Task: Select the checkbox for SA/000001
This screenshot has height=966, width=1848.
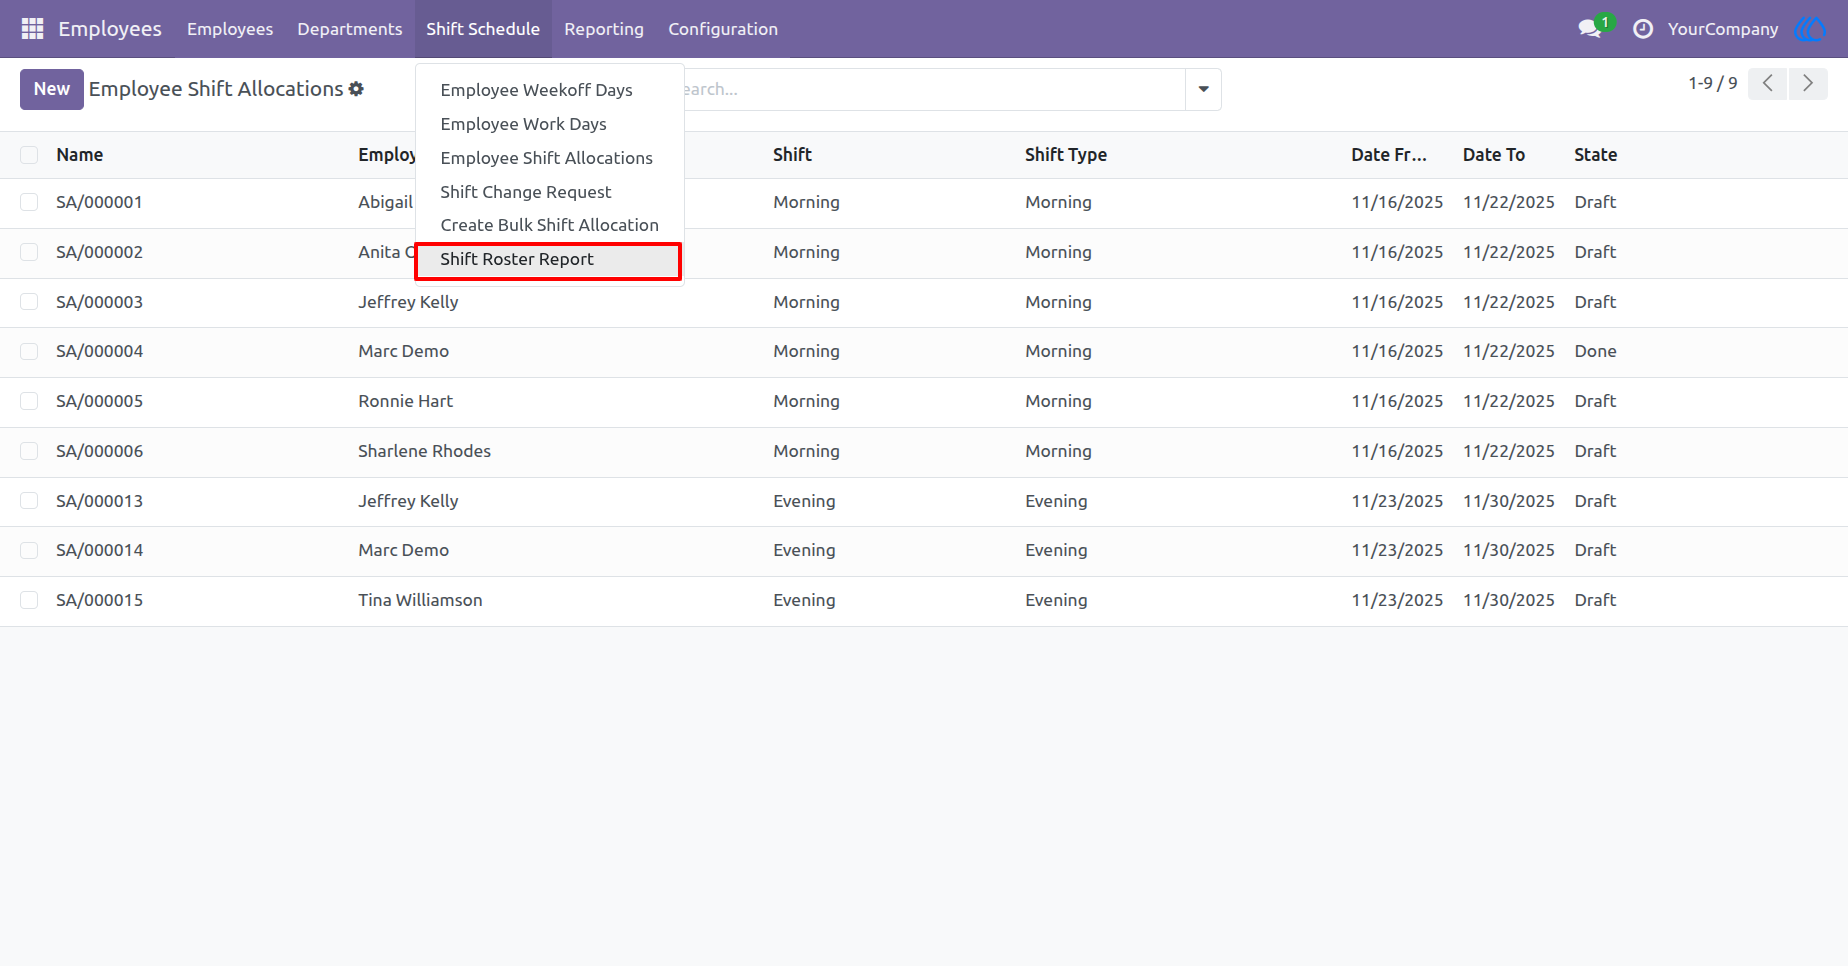Action: 29,202
